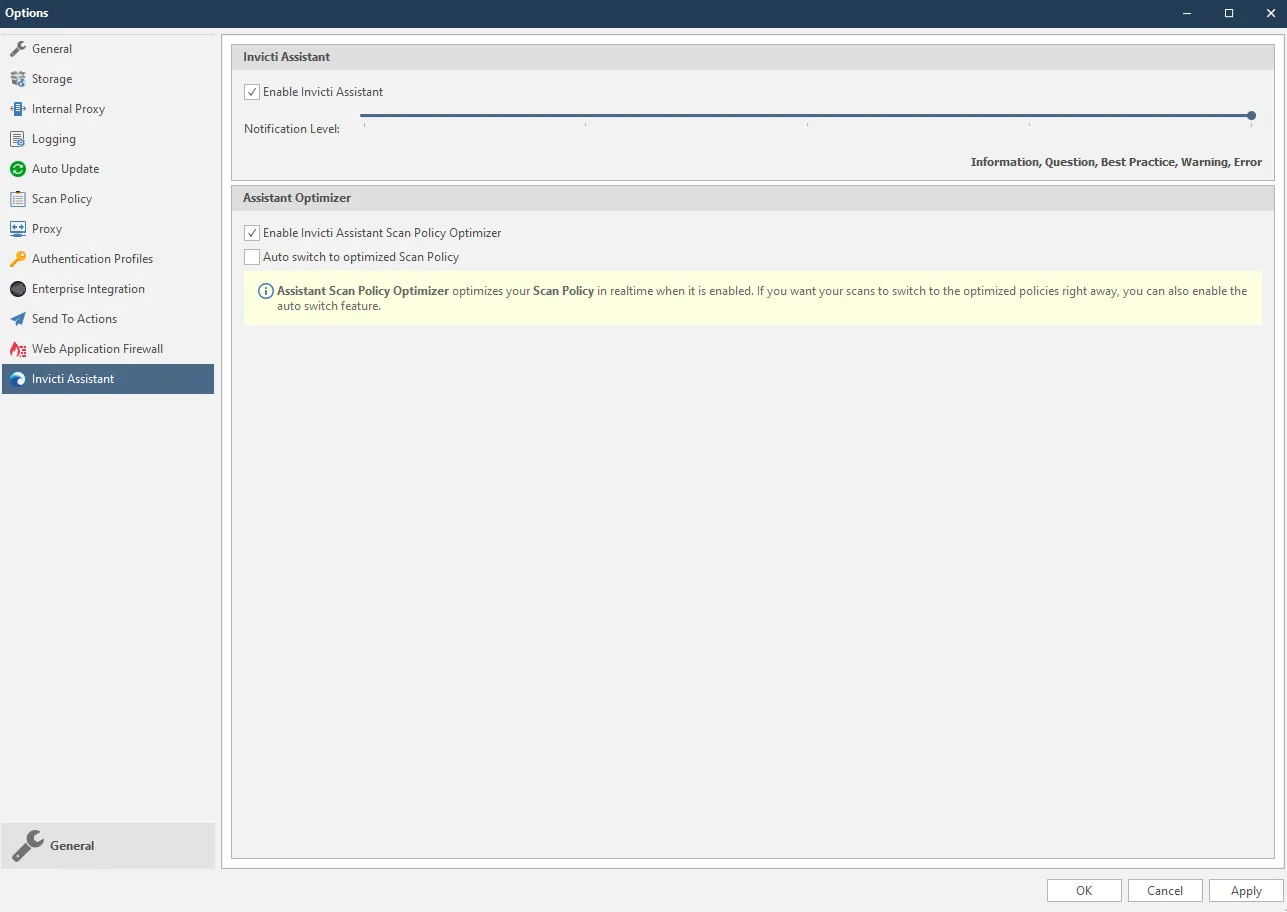Click the Logging icon
The image size is (1287, 912).
[x=17, y=139]
